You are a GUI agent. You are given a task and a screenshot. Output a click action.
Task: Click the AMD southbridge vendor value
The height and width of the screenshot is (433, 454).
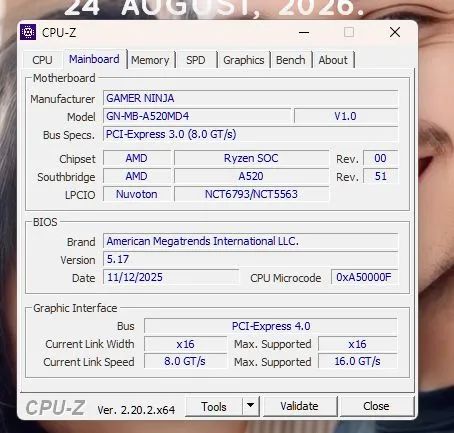(137, 176)
